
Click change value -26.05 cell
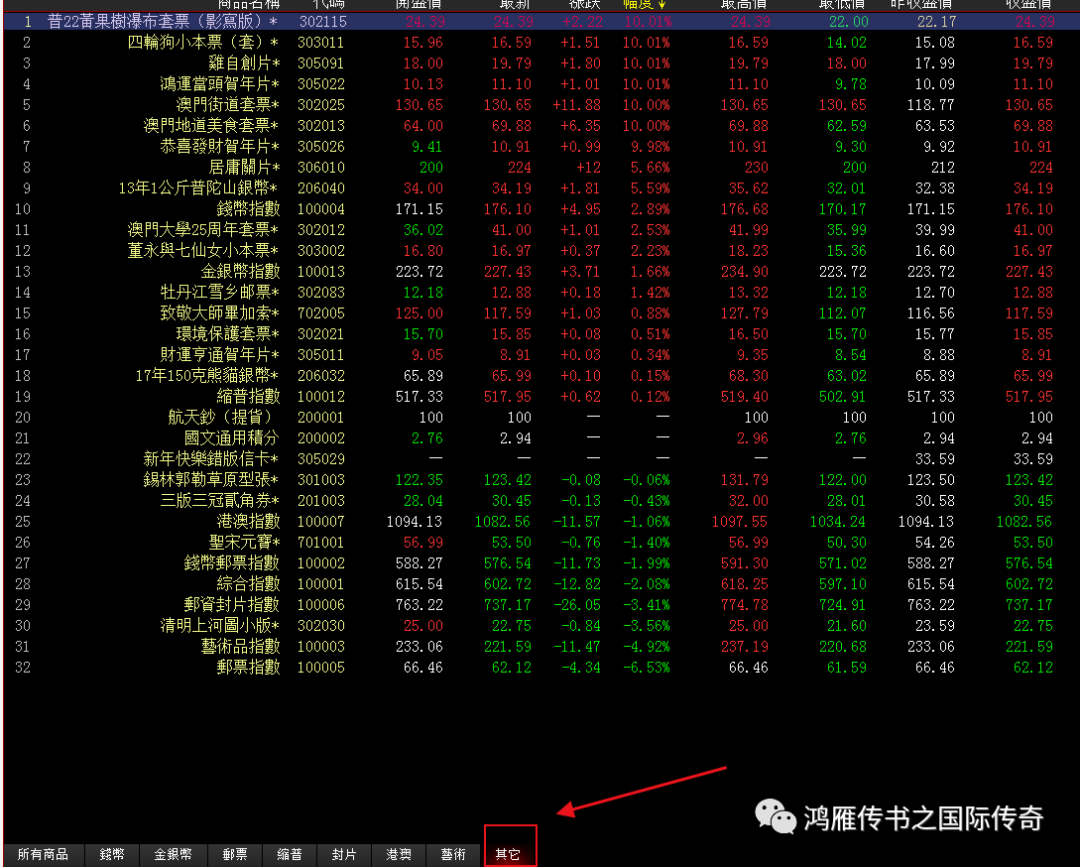click(x=577, y=605)
